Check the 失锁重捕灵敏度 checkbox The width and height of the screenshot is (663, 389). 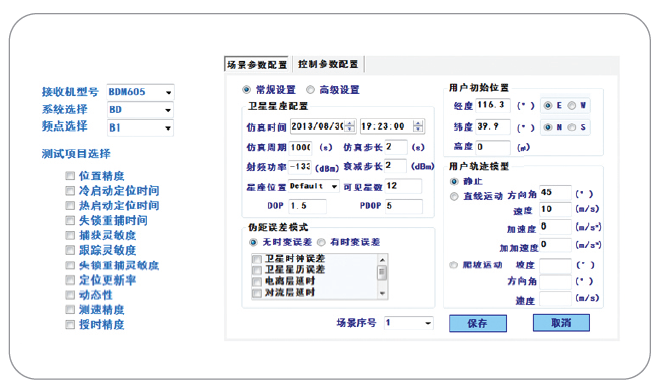[x=70, y=265]
